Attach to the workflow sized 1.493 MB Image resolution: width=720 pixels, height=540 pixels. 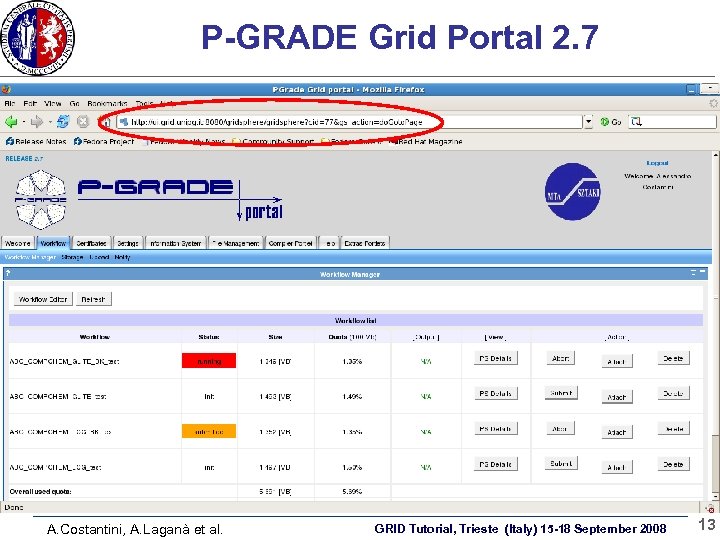point(617,397)
